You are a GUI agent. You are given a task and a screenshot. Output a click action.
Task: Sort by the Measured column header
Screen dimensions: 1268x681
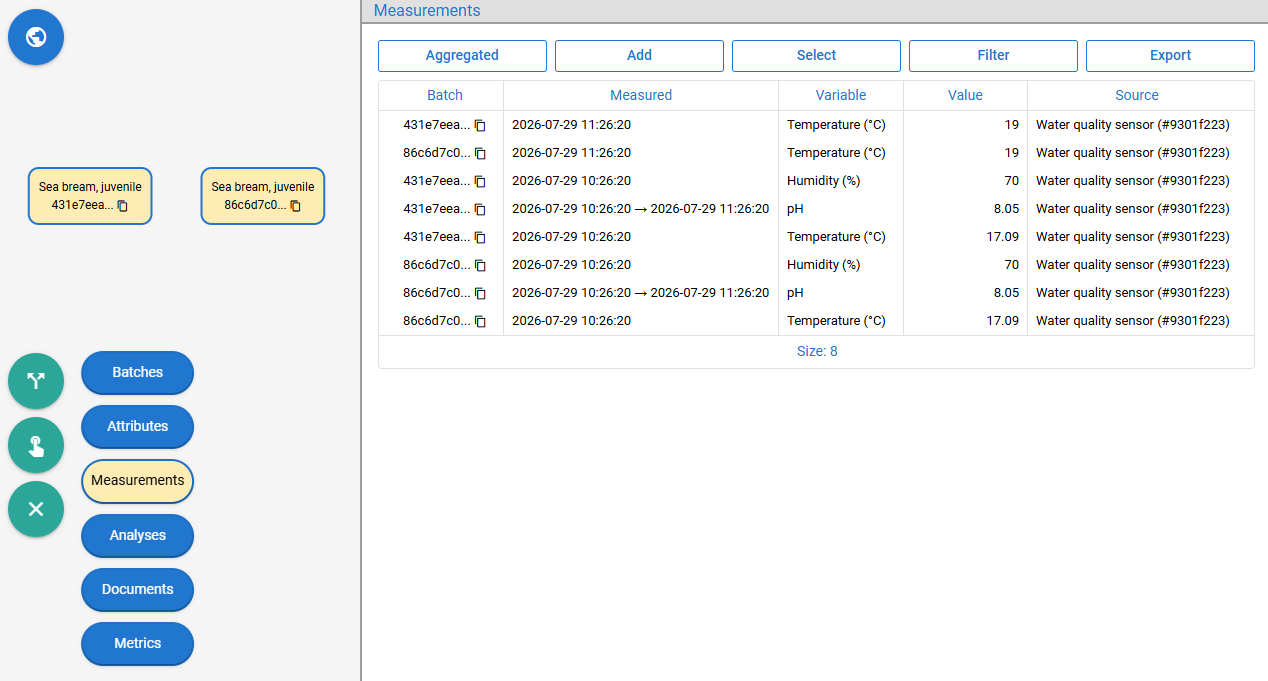pos(641,95)
